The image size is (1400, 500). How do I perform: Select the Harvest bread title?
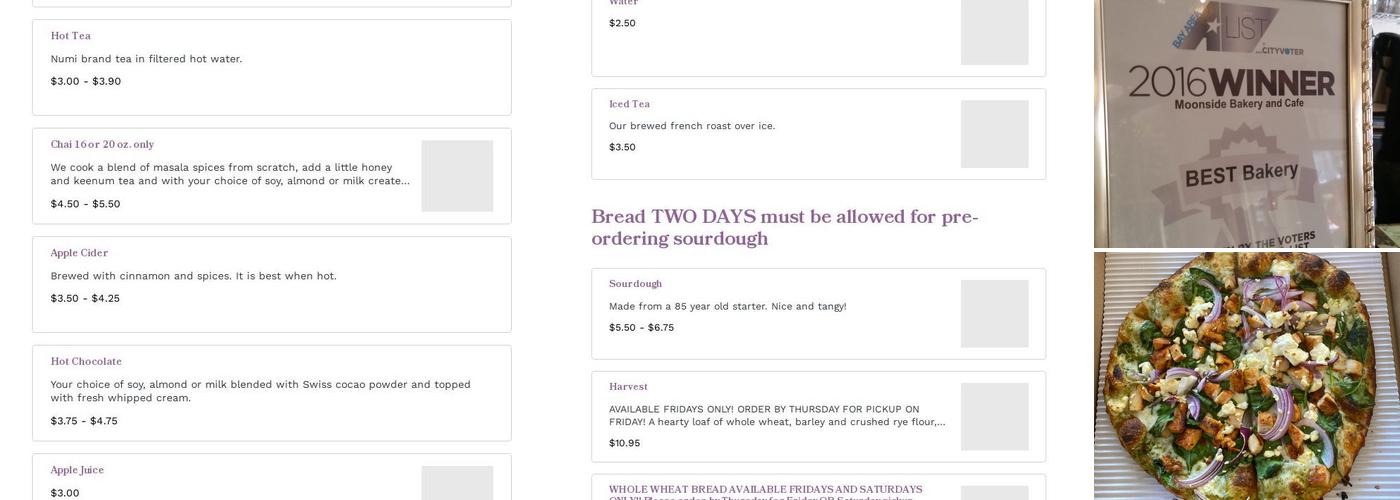pyautogui.click(x=628, y=387)
